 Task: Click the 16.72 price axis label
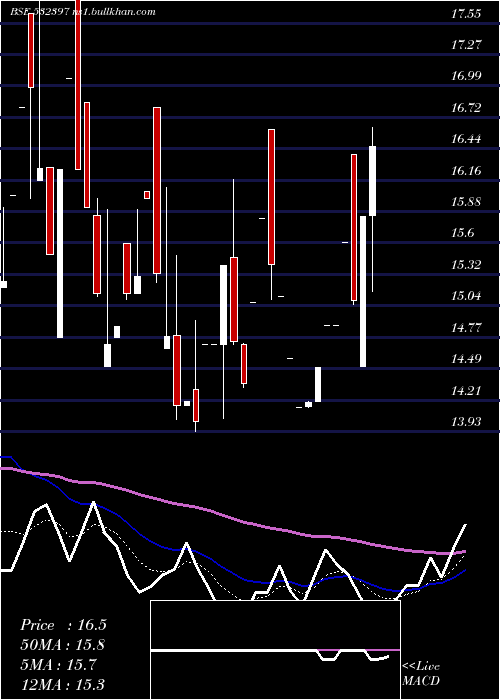tap(466, 108)
